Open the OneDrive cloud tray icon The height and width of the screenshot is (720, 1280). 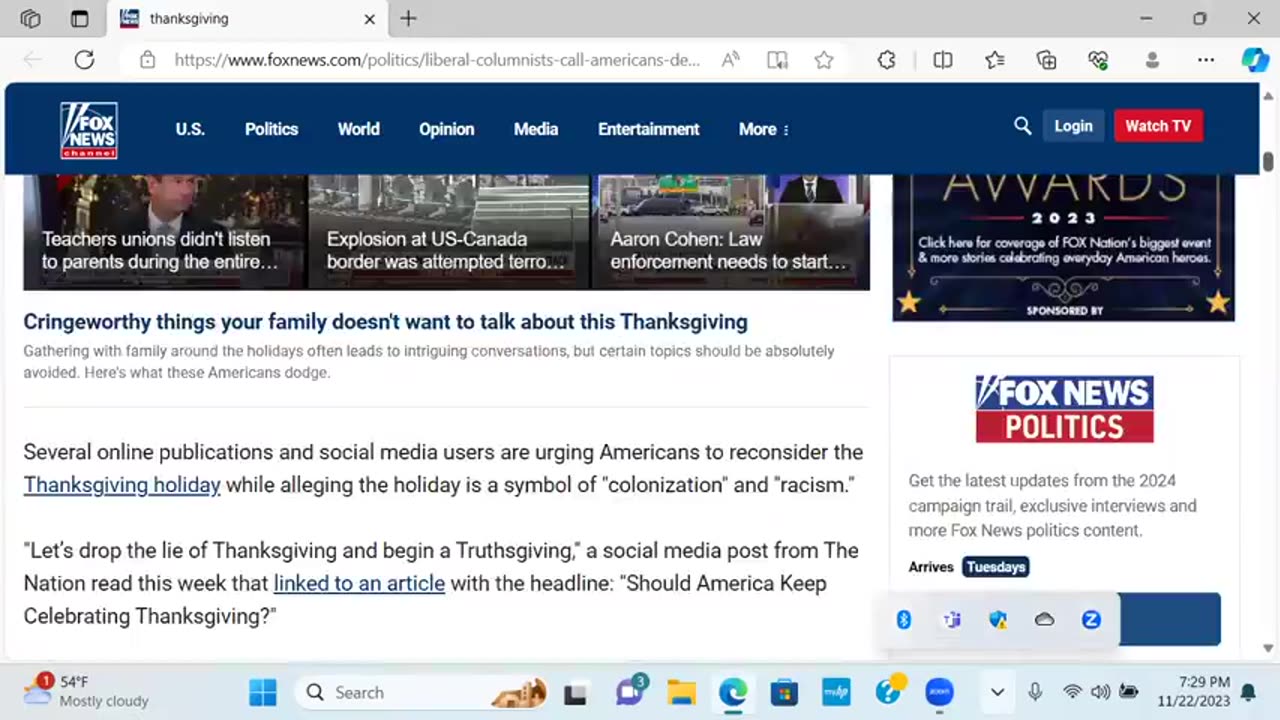click(1044, 620)
